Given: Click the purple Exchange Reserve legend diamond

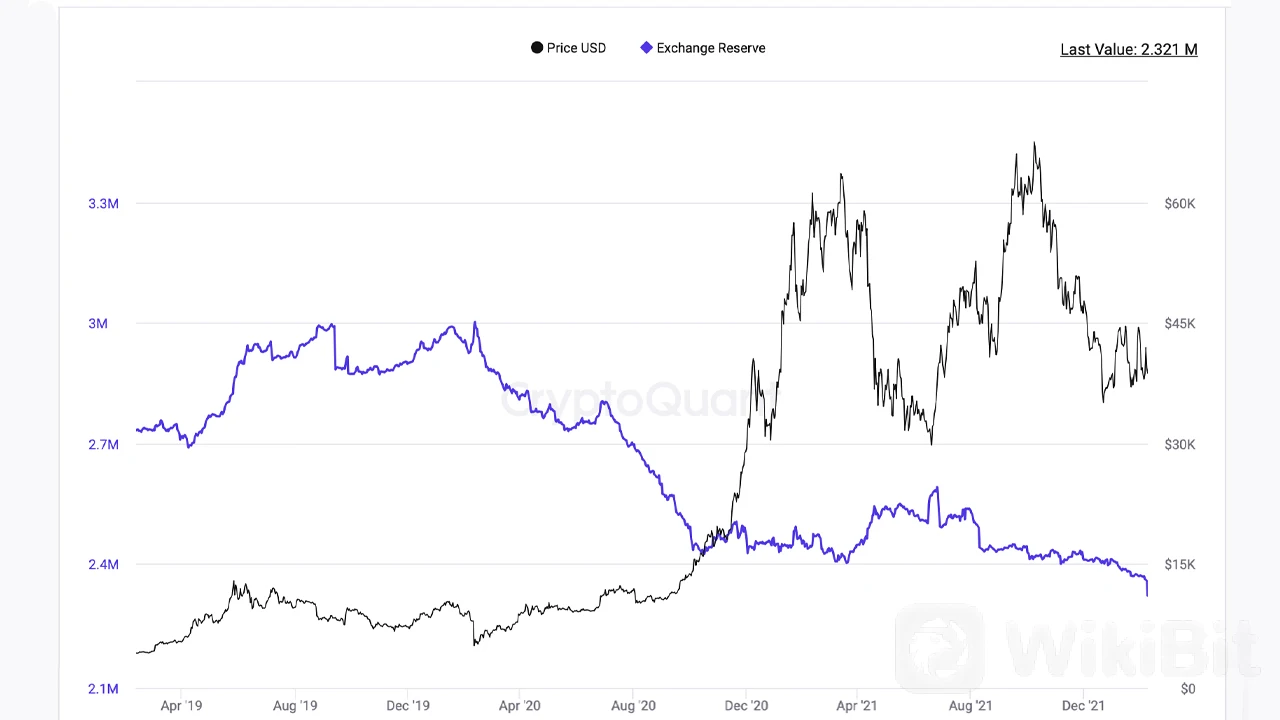Looking at the screenshot, I should (x=646, y=48).
